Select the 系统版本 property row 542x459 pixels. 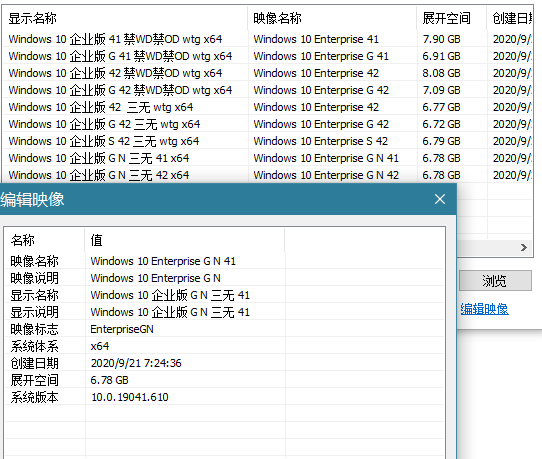click(x=225, y=397)
